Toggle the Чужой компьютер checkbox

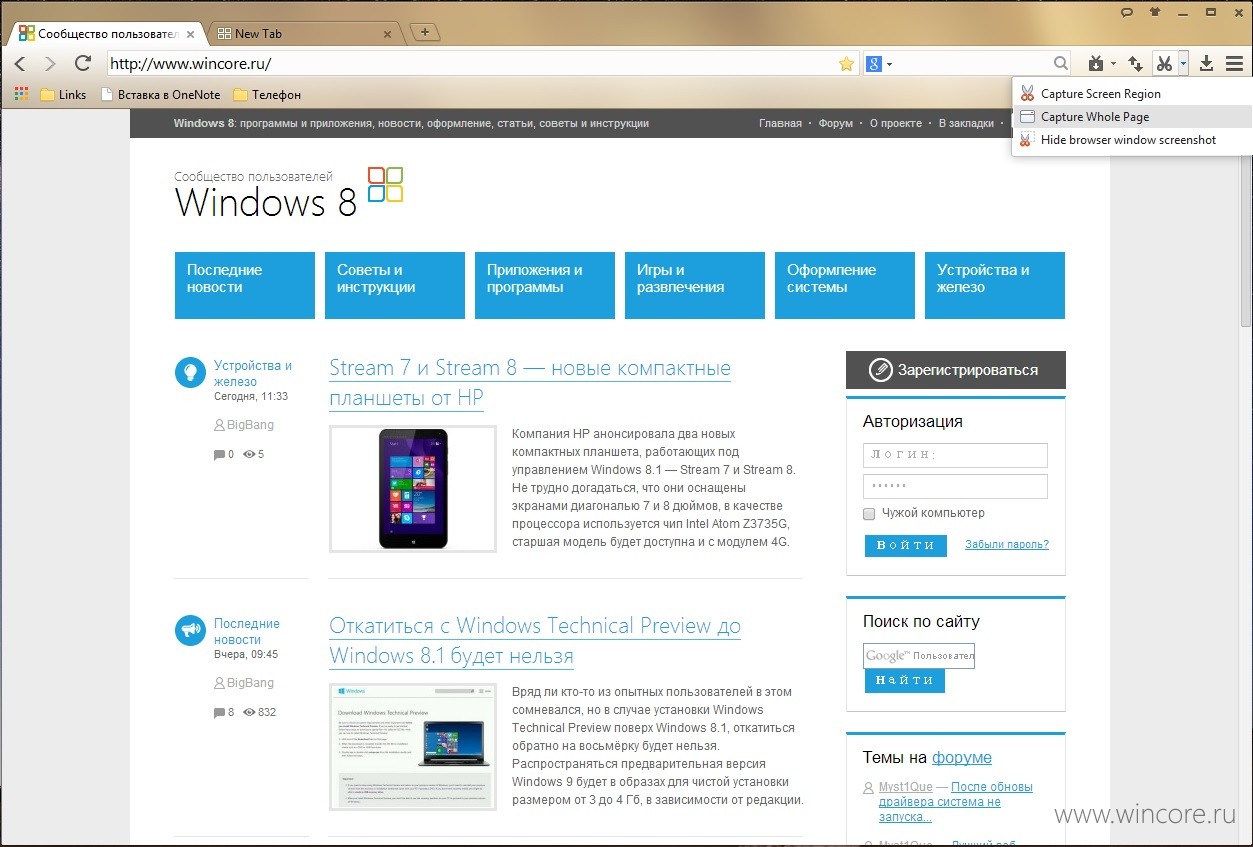(869, 513)
